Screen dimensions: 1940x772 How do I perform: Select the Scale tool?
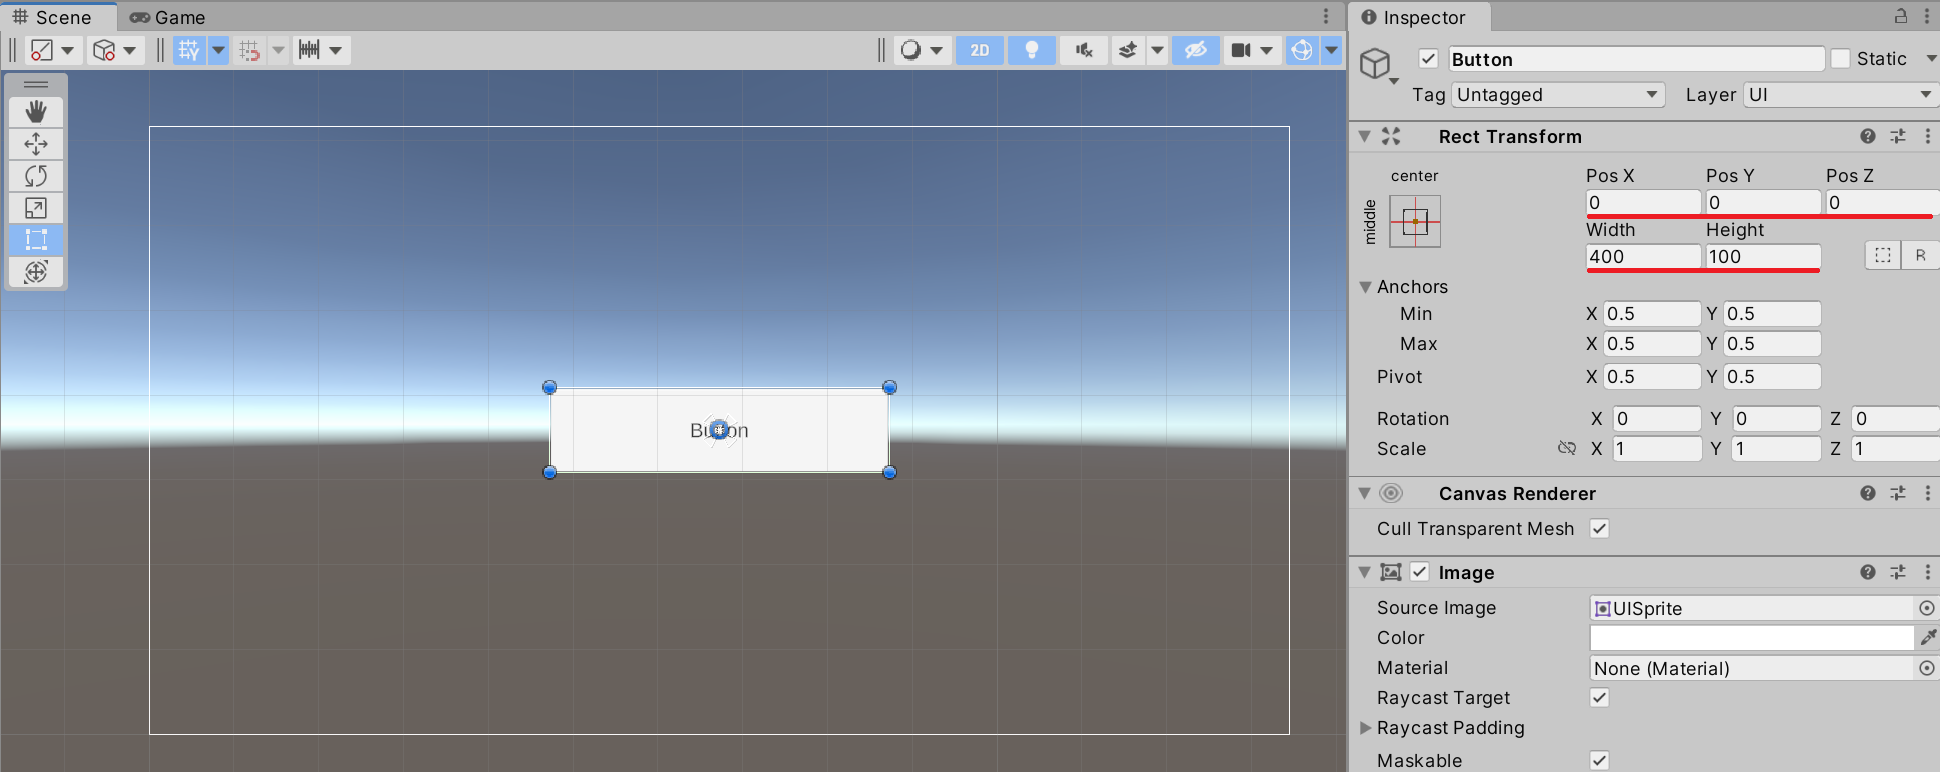click(36, 208)
